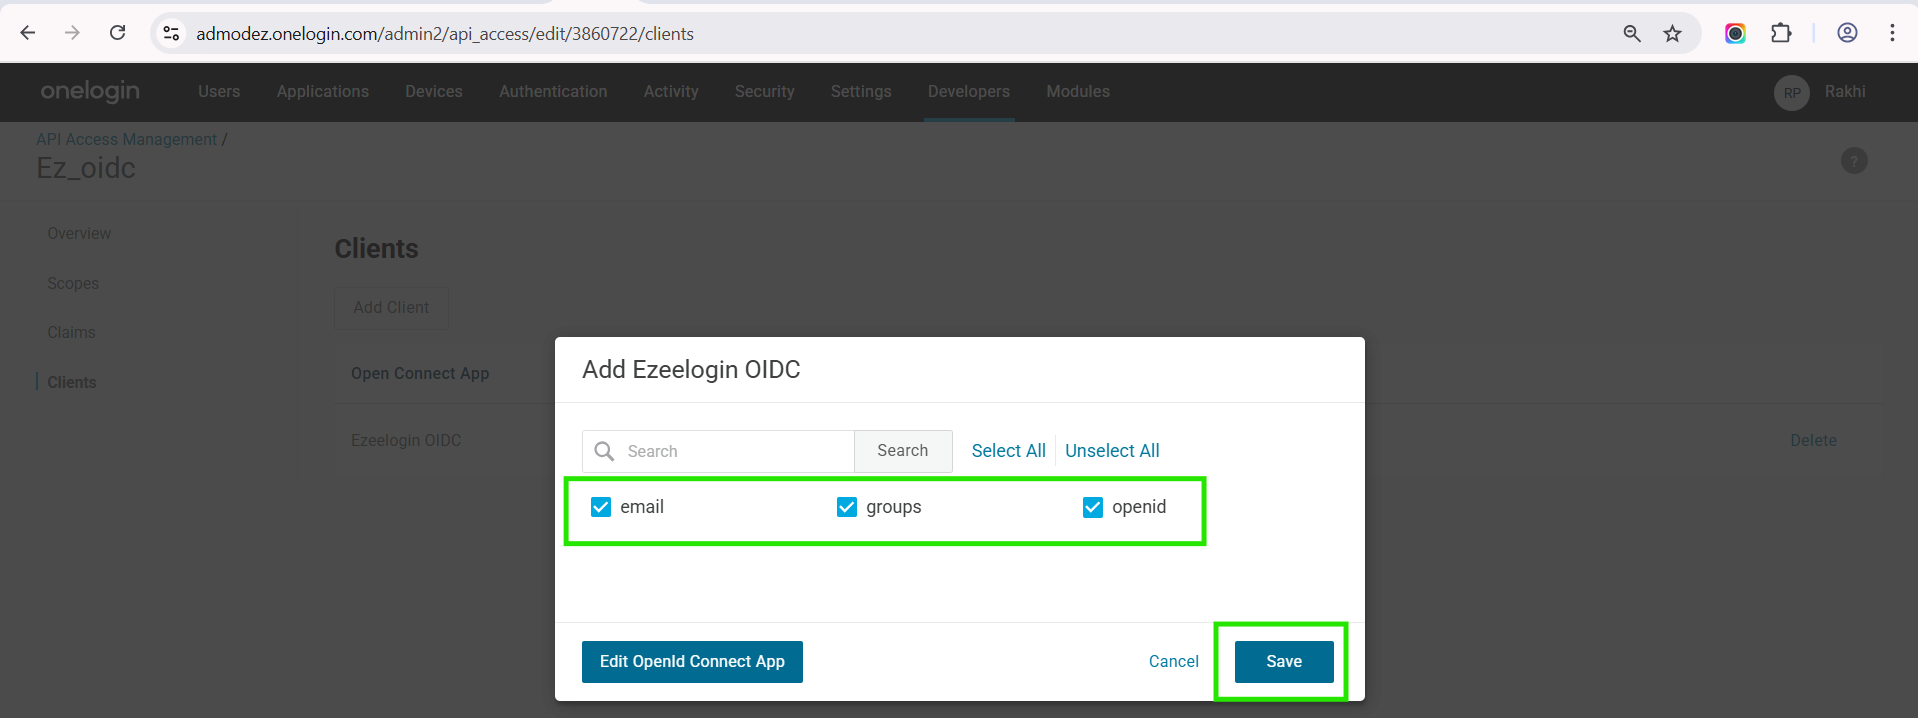Save the selected scopes
1918x718 pixels.
pos(1284,662)
